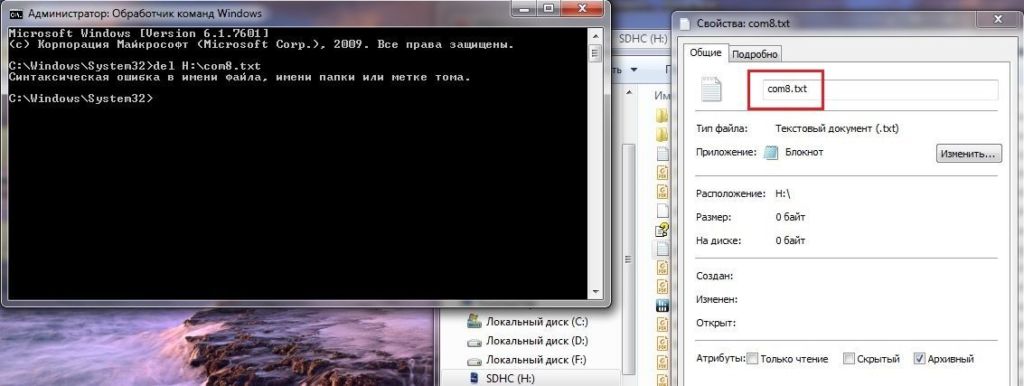Click the 'del H:\com8.txt' command line text
Viewport: 1024px width, 386px height.
[x=206, y=66]
